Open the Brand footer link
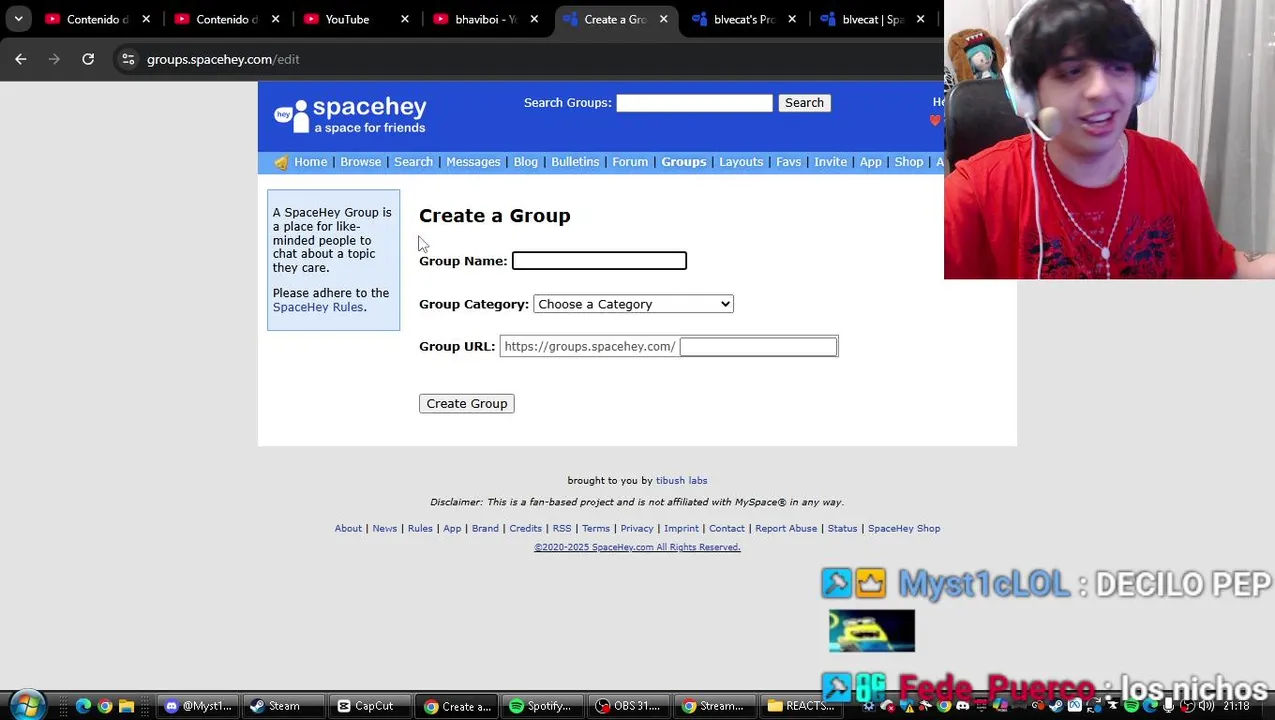 [x=485, y=529]
